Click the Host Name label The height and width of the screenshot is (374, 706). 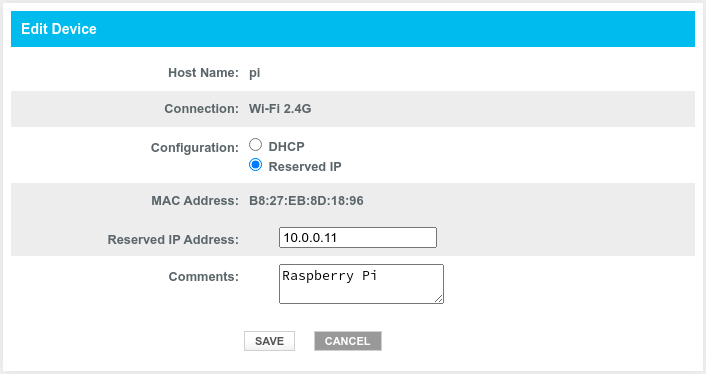pos(203,73)
